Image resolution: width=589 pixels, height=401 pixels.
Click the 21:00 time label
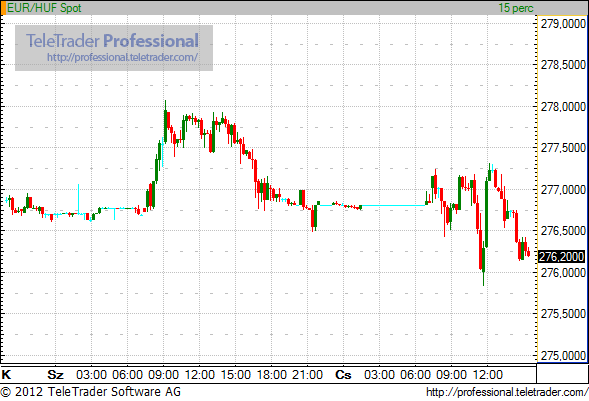[x=308, y=375]
